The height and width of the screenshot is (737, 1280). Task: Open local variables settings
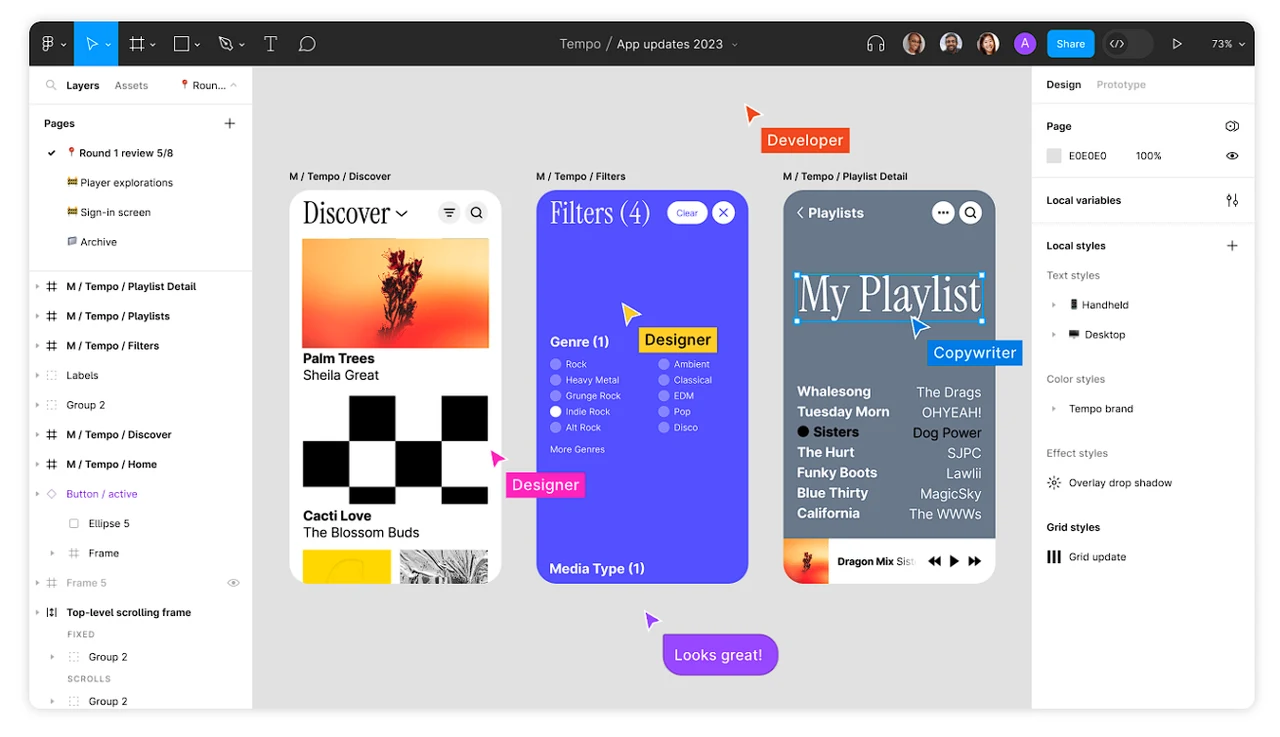pos(1232,200)
